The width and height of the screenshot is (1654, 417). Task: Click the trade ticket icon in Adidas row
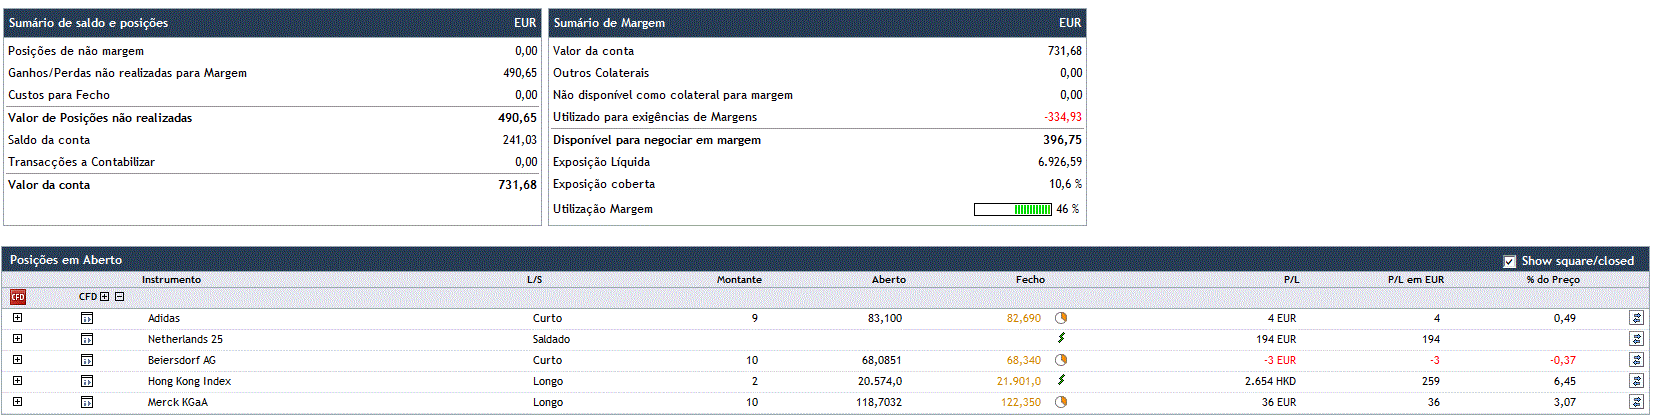[1636, 318]
